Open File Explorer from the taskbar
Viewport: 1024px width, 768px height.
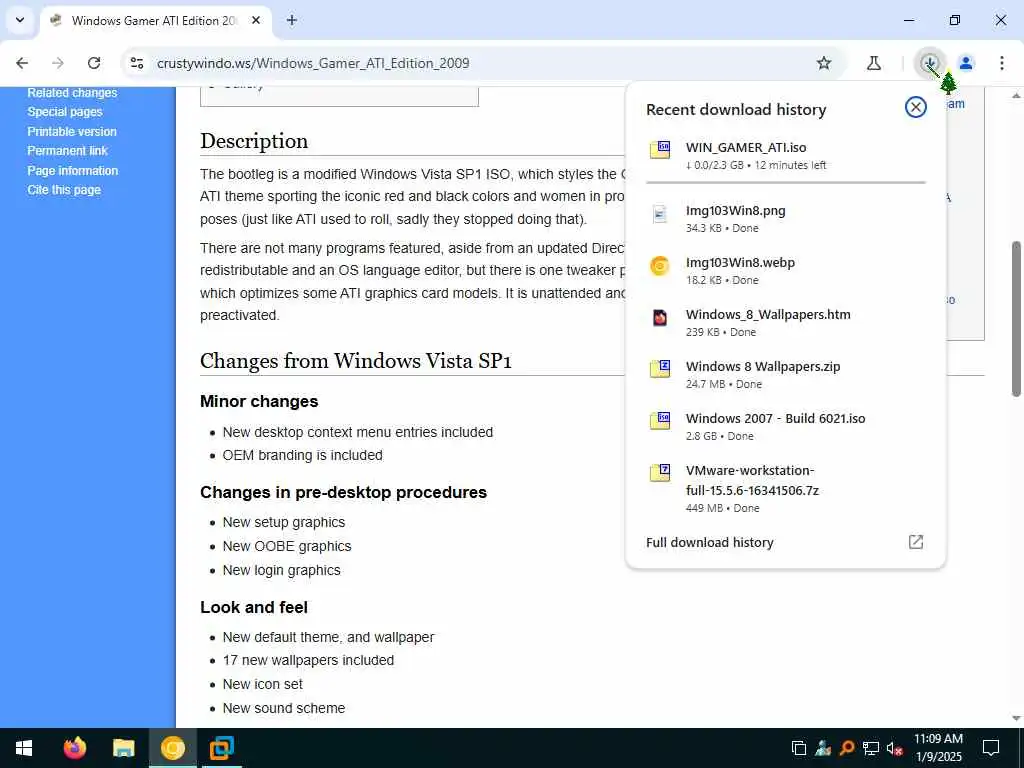(123, 748)
